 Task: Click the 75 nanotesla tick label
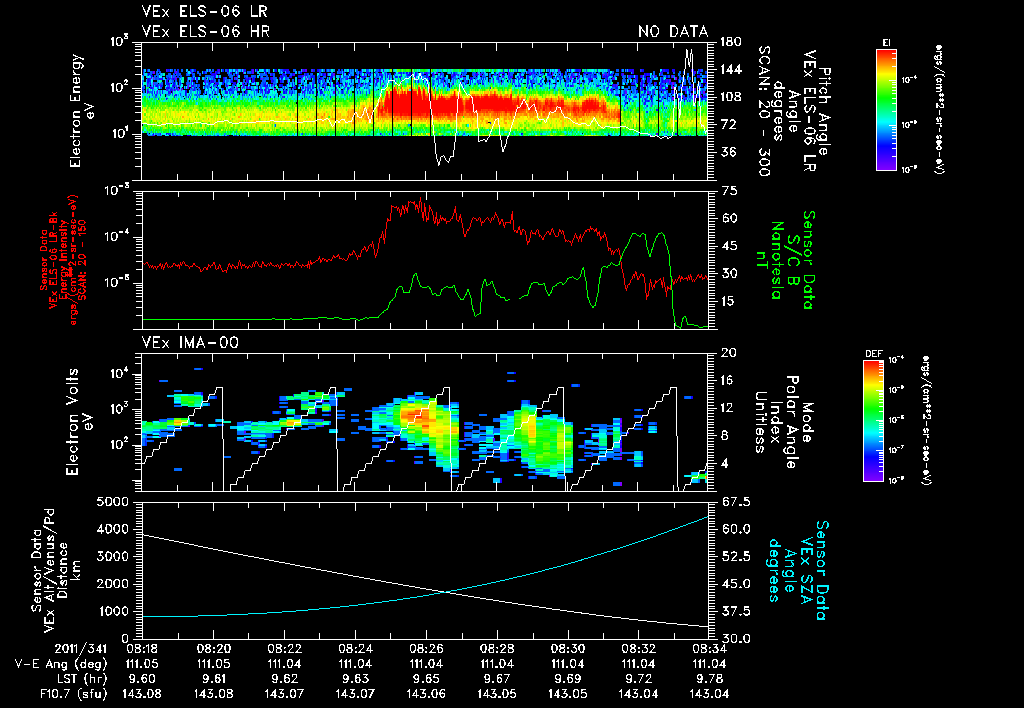(x=727, y=191)
